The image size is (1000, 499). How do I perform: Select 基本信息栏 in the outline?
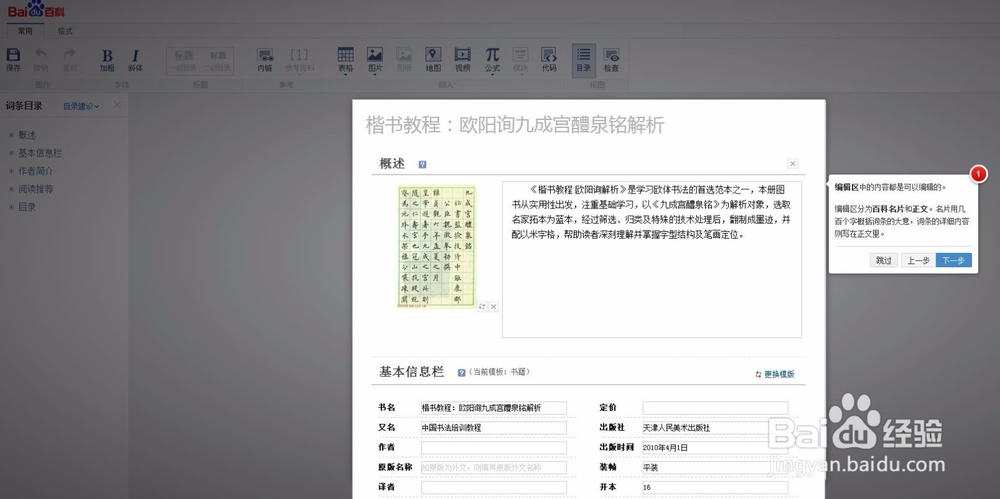point(40,153)
